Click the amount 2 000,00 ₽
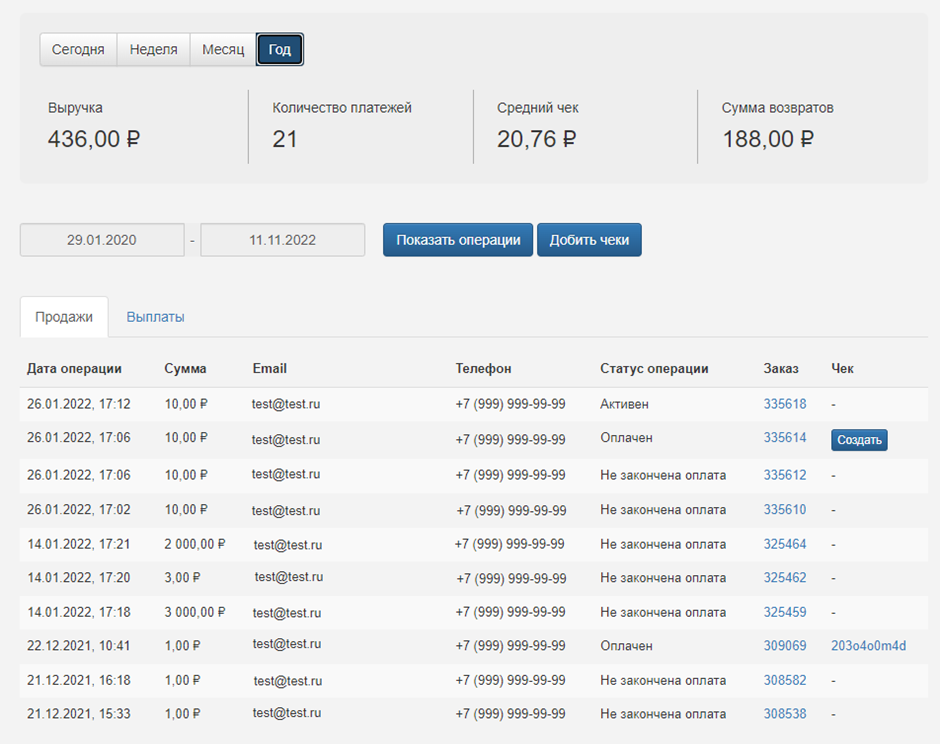Viewport: 940px width, 744px height. [195, 544]
